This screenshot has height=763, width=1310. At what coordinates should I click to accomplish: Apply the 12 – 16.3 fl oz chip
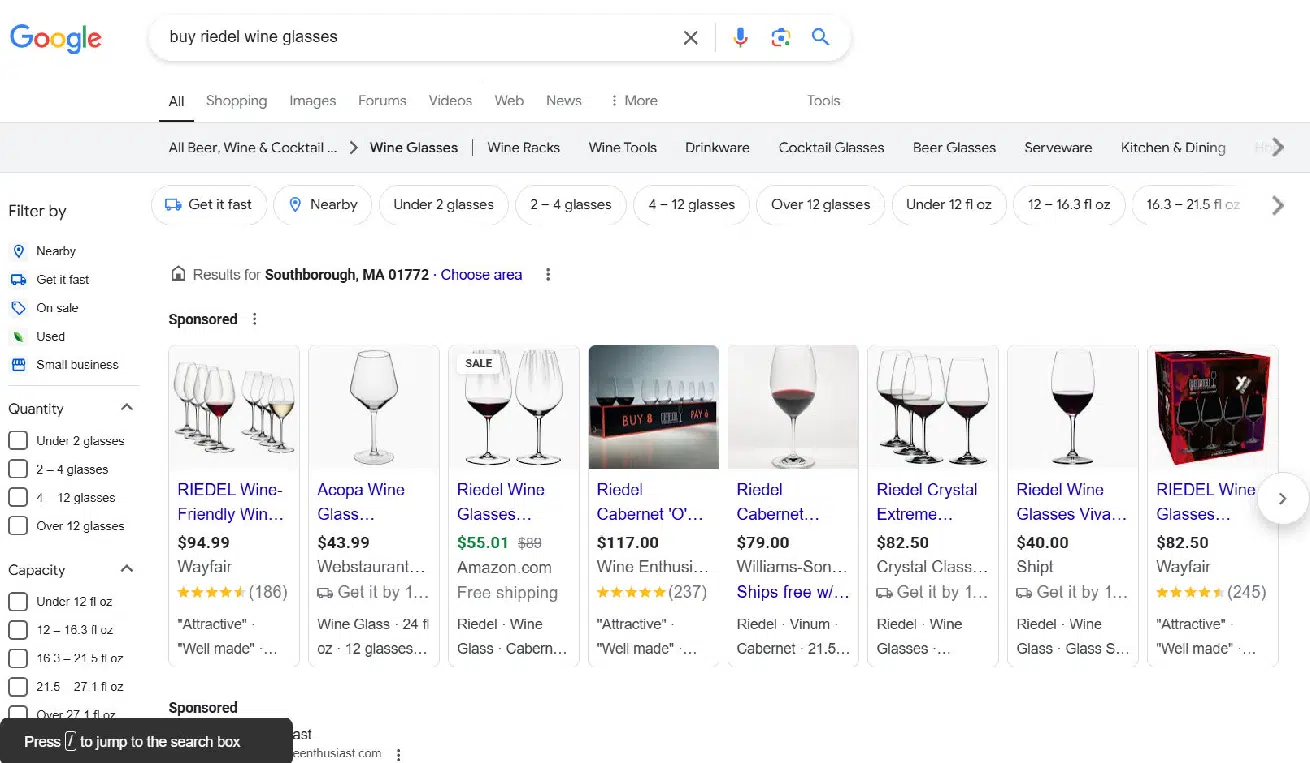point(1068,204)
